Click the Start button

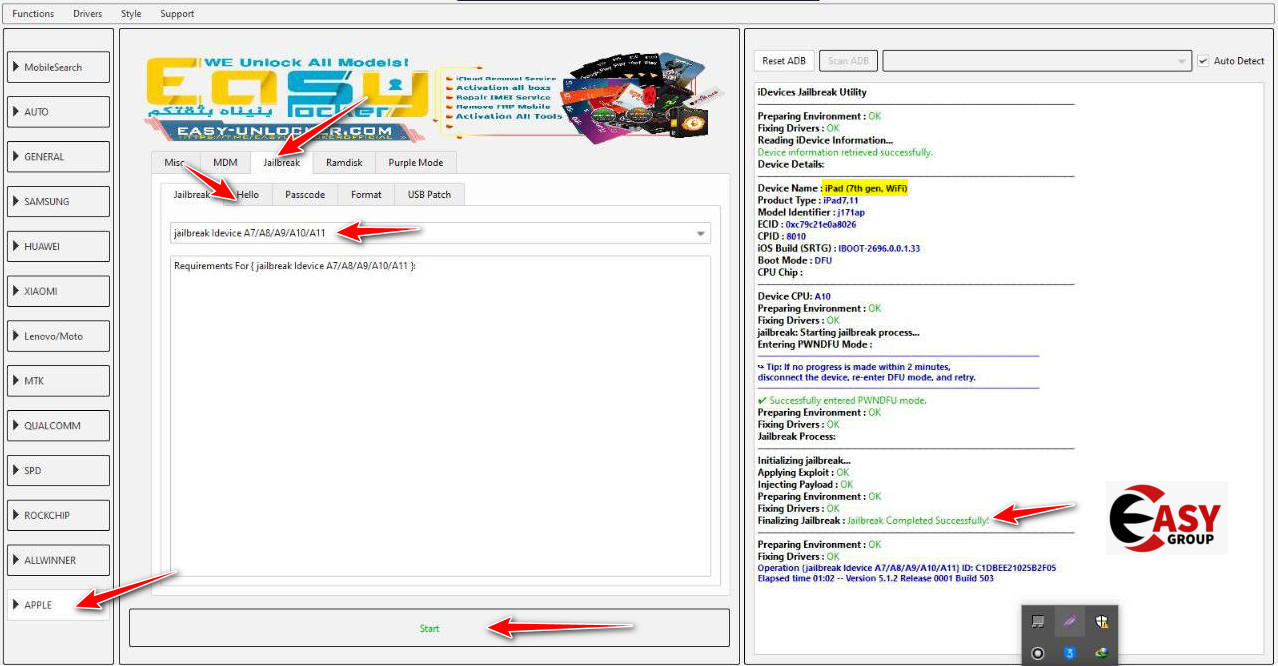pyautogui.click(x=429, y=628)
